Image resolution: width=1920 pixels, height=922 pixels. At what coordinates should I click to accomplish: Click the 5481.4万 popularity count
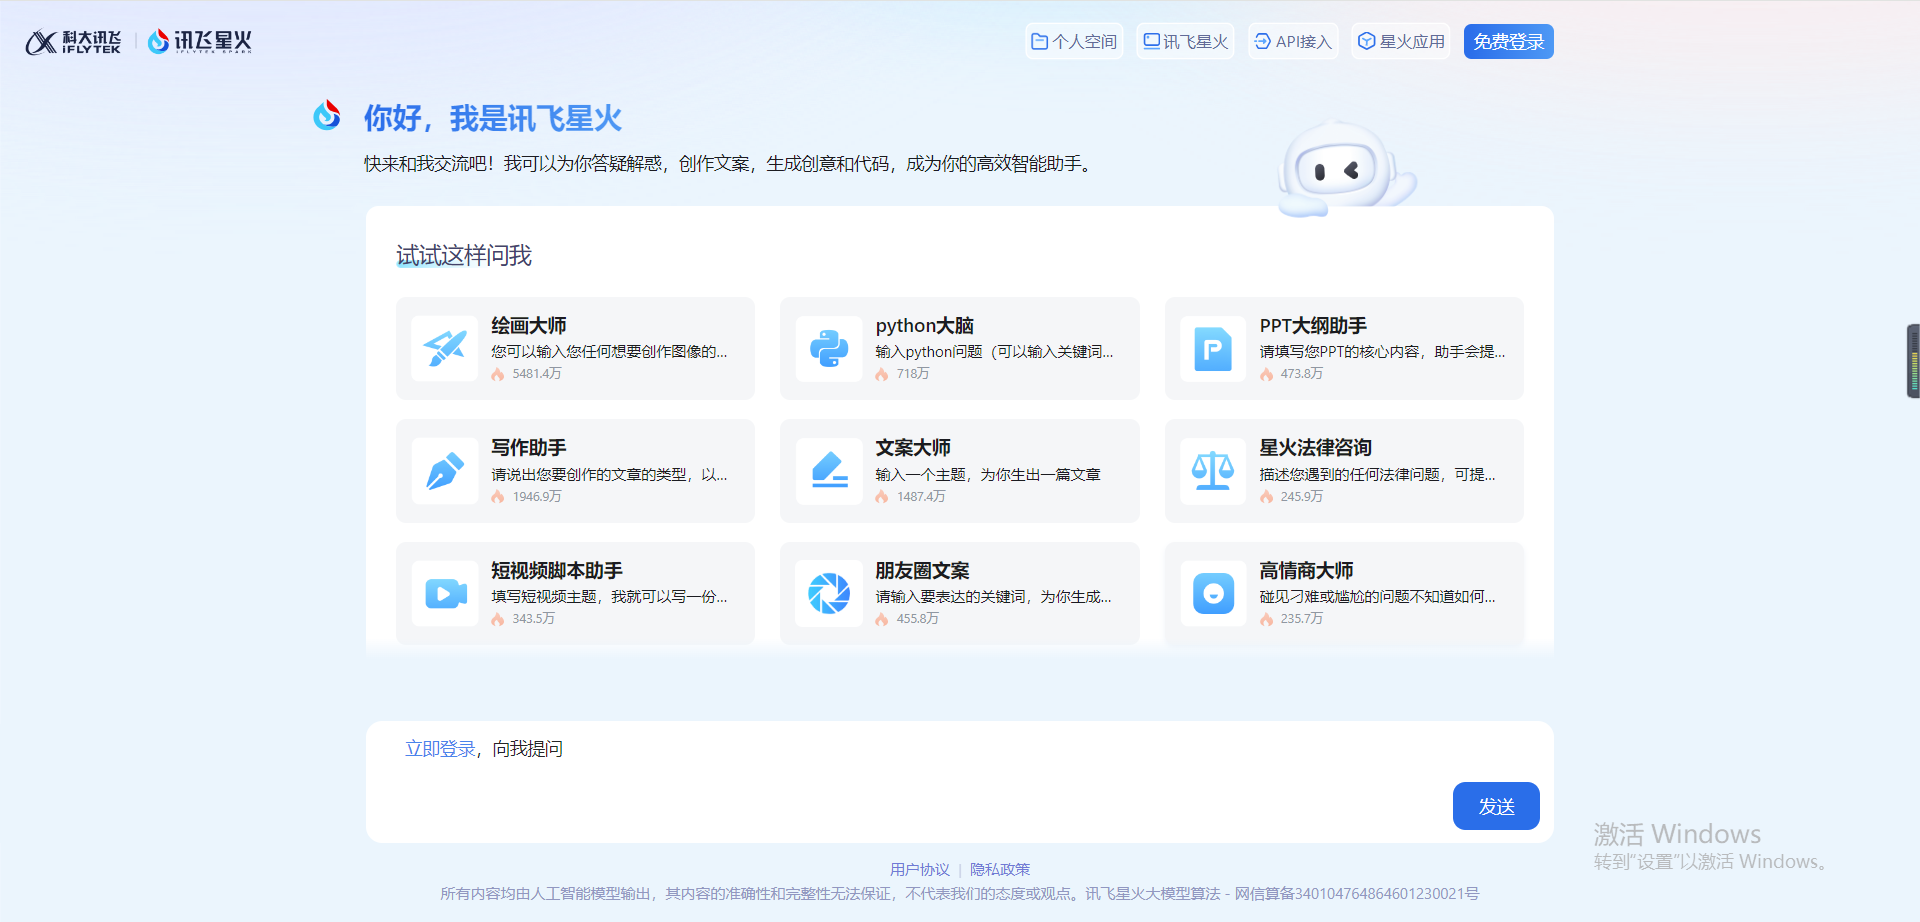tap(537, 374)
